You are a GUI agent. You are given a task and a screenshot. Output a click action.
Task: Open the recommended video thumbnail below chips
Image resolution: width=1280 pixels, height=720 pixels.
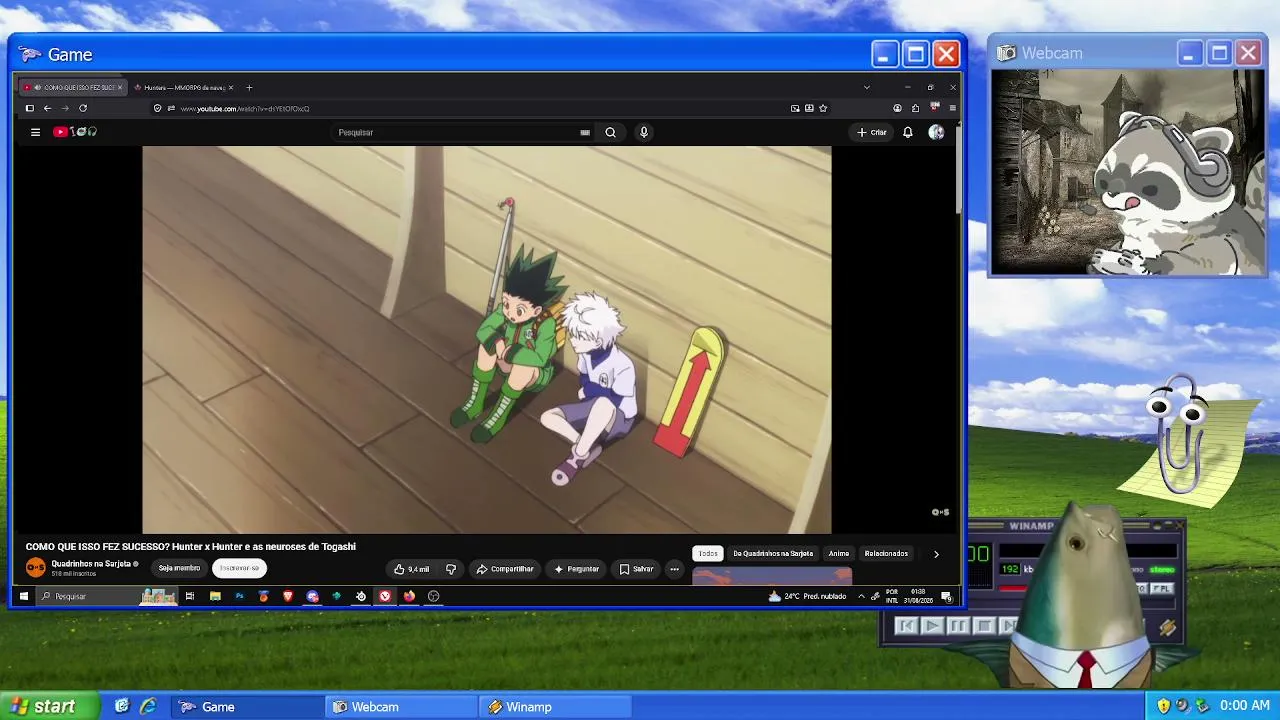[772, 576]
